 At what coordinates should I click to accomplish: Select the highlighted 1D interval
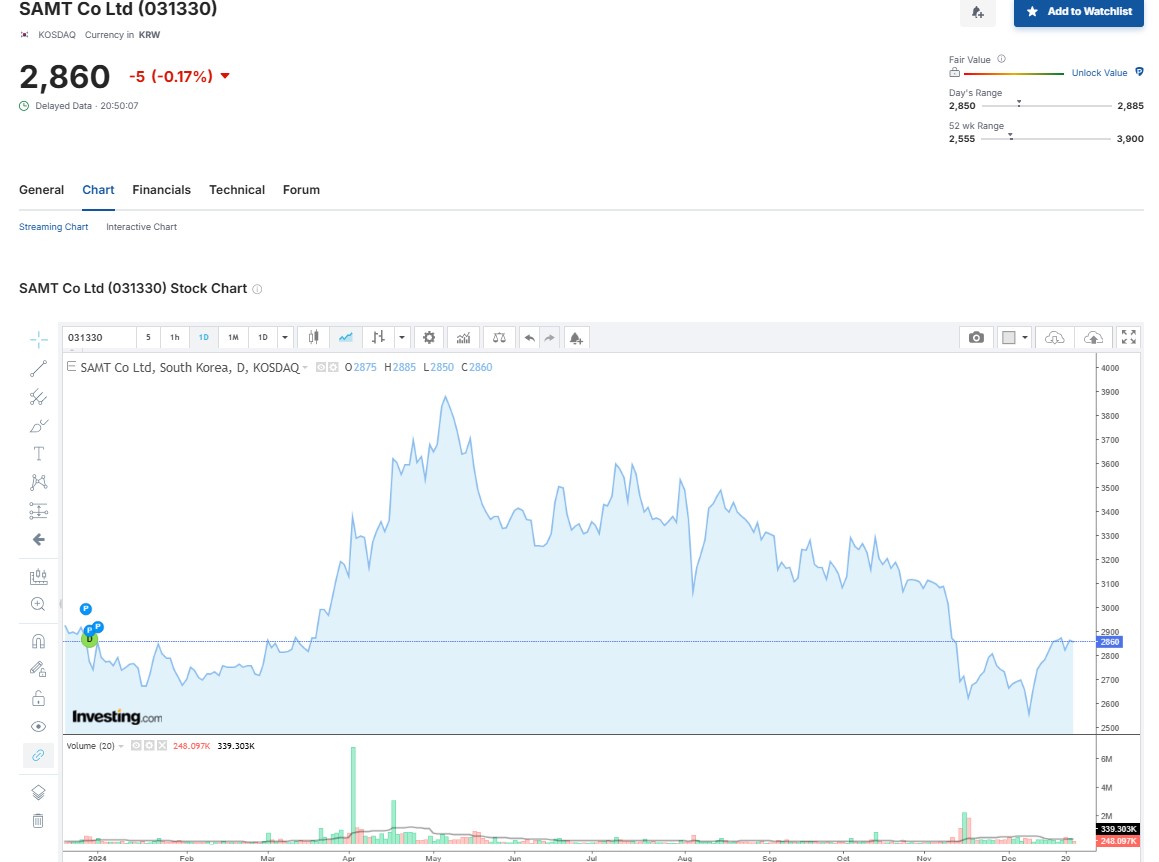(x=203, y=337)
